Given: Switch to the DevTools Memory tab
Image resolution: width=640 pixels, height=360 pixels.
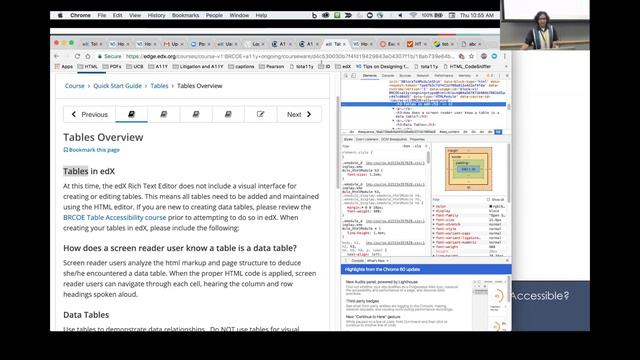Looking at the screenshot, I should click(464, 76).
